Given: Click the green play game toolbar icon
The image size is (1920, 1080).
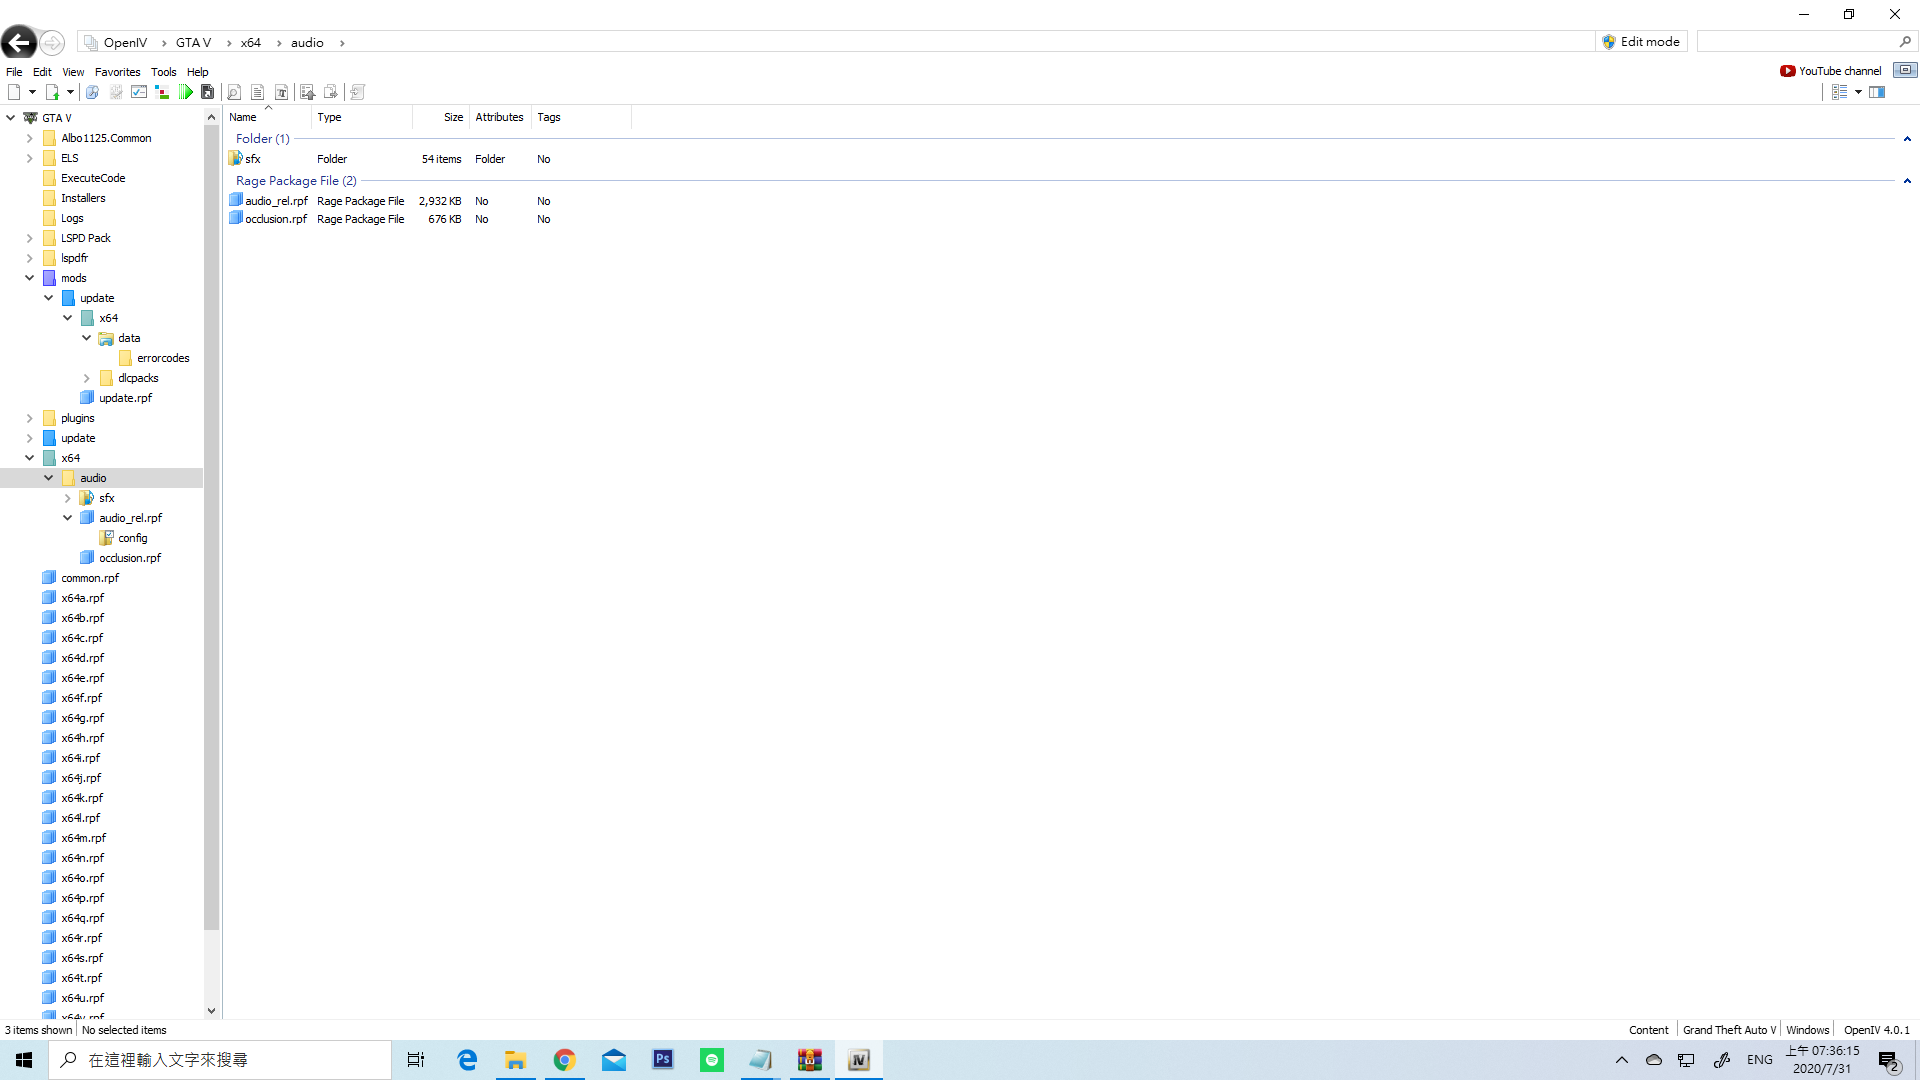Looking at the screenshot, I should click(186, 92).
